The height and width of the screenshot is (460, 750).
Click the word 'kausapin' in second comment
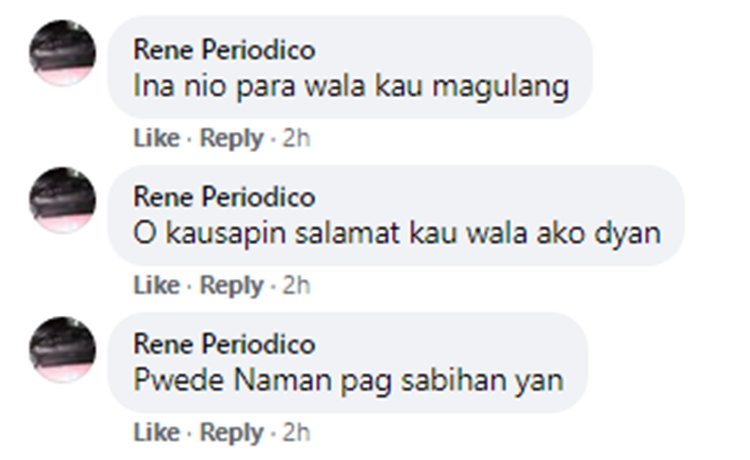[225, 234]
